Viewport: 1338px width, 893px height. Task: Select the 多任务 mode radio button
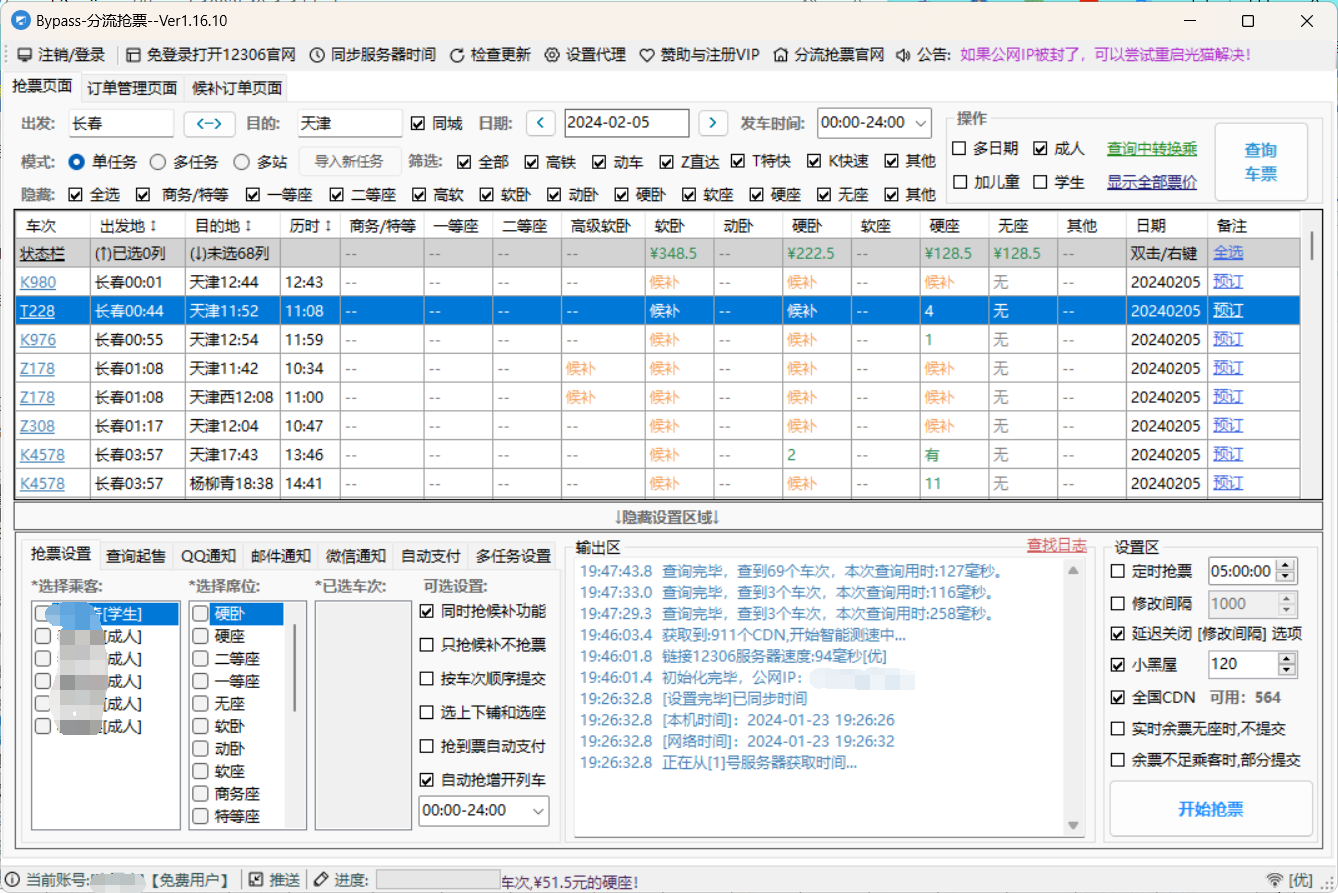click(x=158, y=161)
